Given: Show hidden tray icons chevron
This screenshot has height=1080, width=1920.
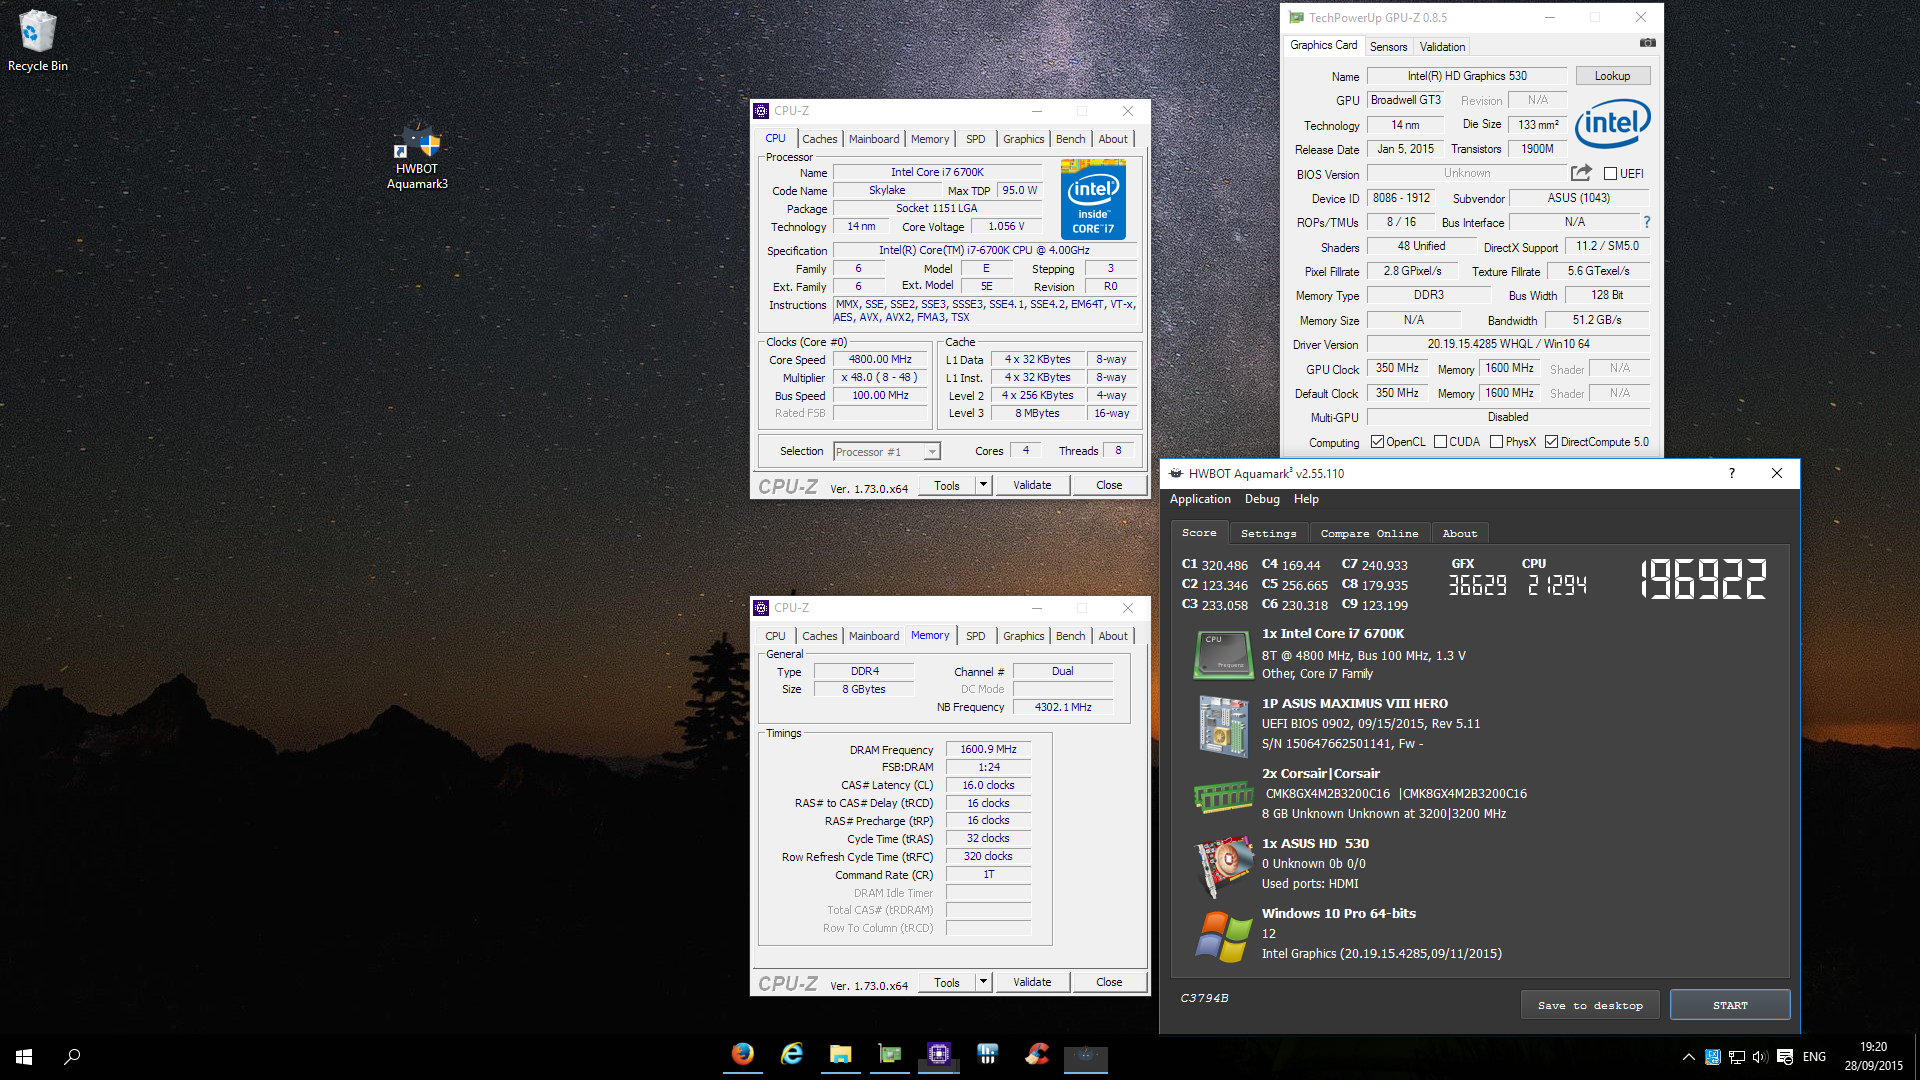Looking at the screenshot, I should click(1688, 1057).
